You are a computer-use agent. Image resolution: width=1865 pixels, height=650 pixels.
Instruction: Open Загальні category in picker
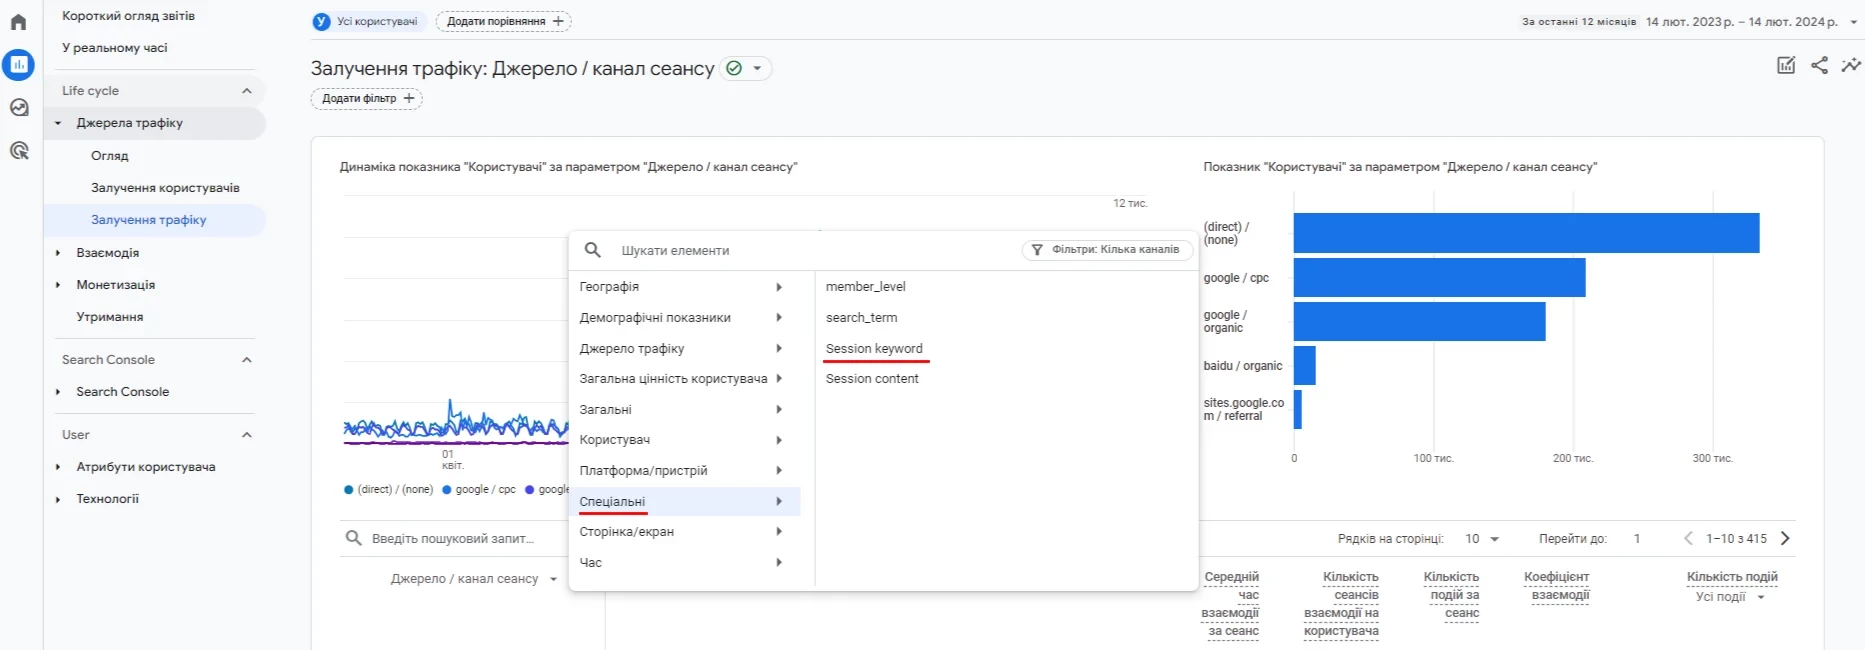coord(685,410)
